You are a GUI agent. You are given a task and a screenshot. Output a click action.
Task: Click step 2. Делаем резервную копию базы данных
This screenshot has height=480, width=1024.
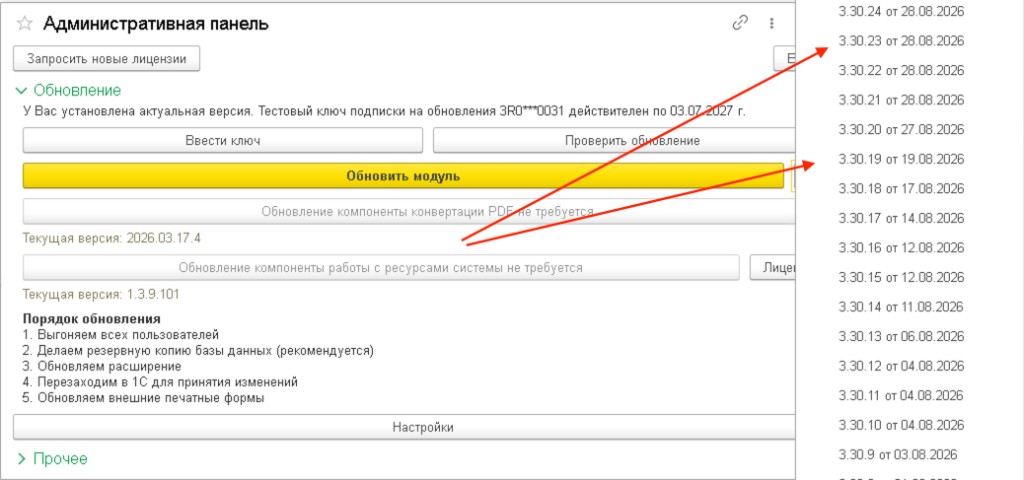pyautogui.click(x=198, y=351)
